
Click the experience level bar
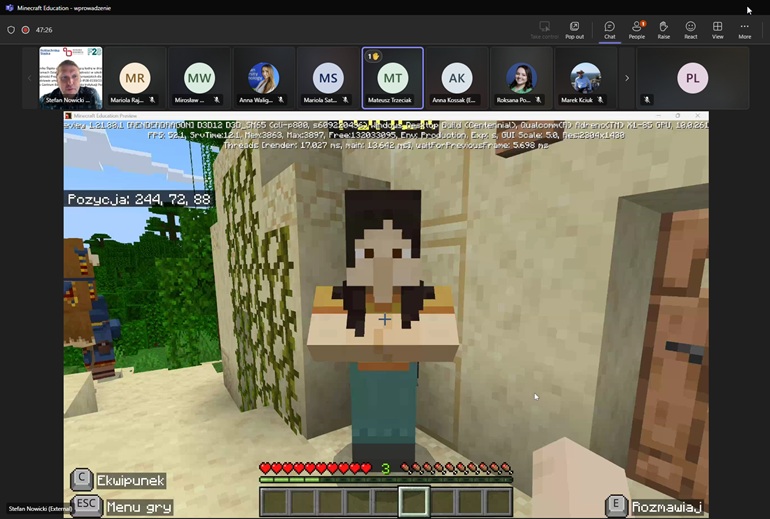pos(386,479)
